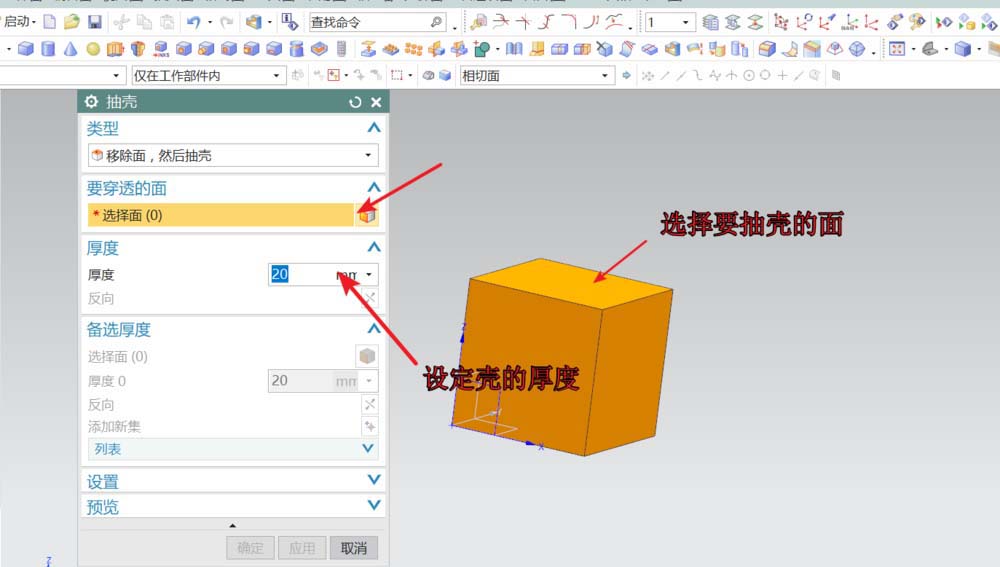Click the 厚度 thickness value field

[x=300, y=274]
